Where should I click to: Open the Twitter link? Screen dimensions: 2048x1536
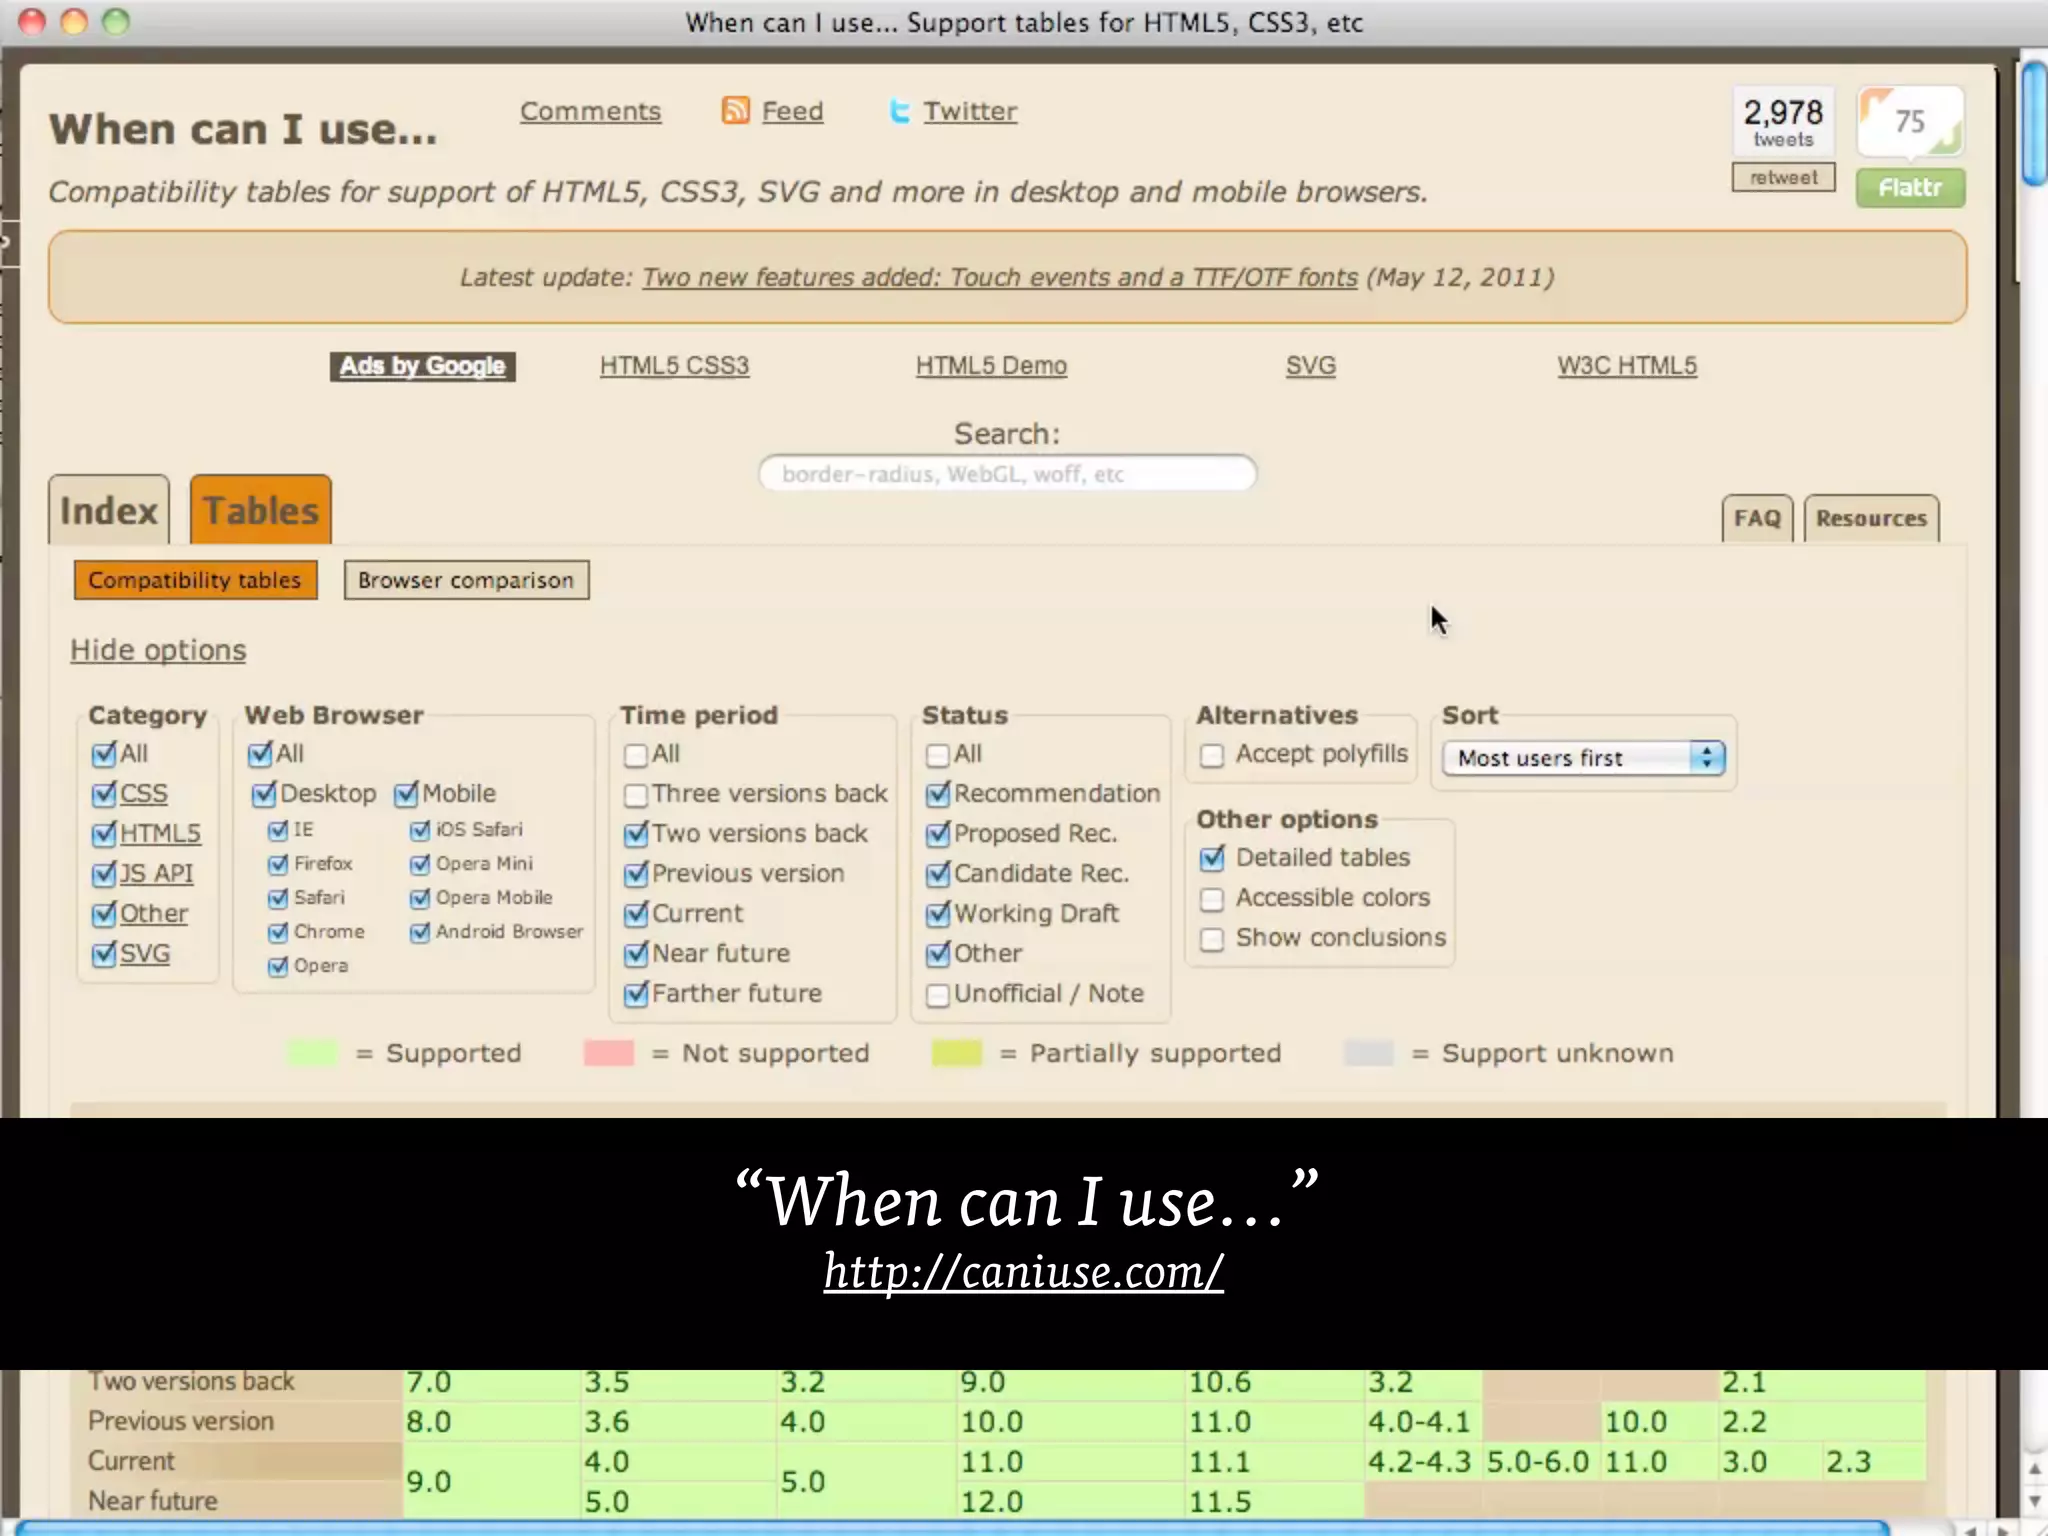click(x=970, y=111)
